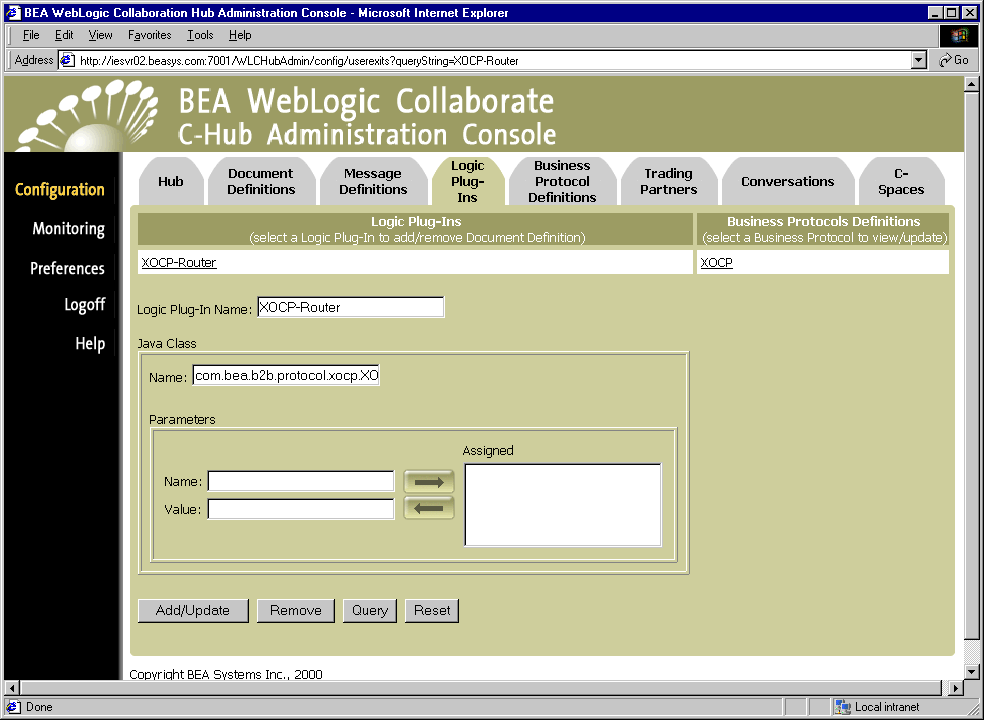The height and width of the screenshot is (720, 984).
Task: Click the Local intranet status text
Action: coord(887,707)
